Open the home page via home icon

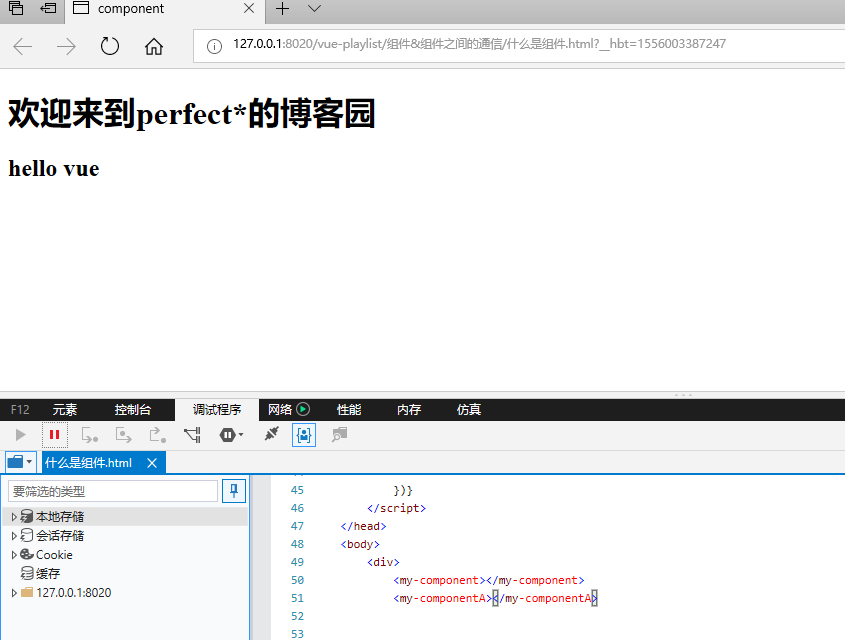coord(154,46)
